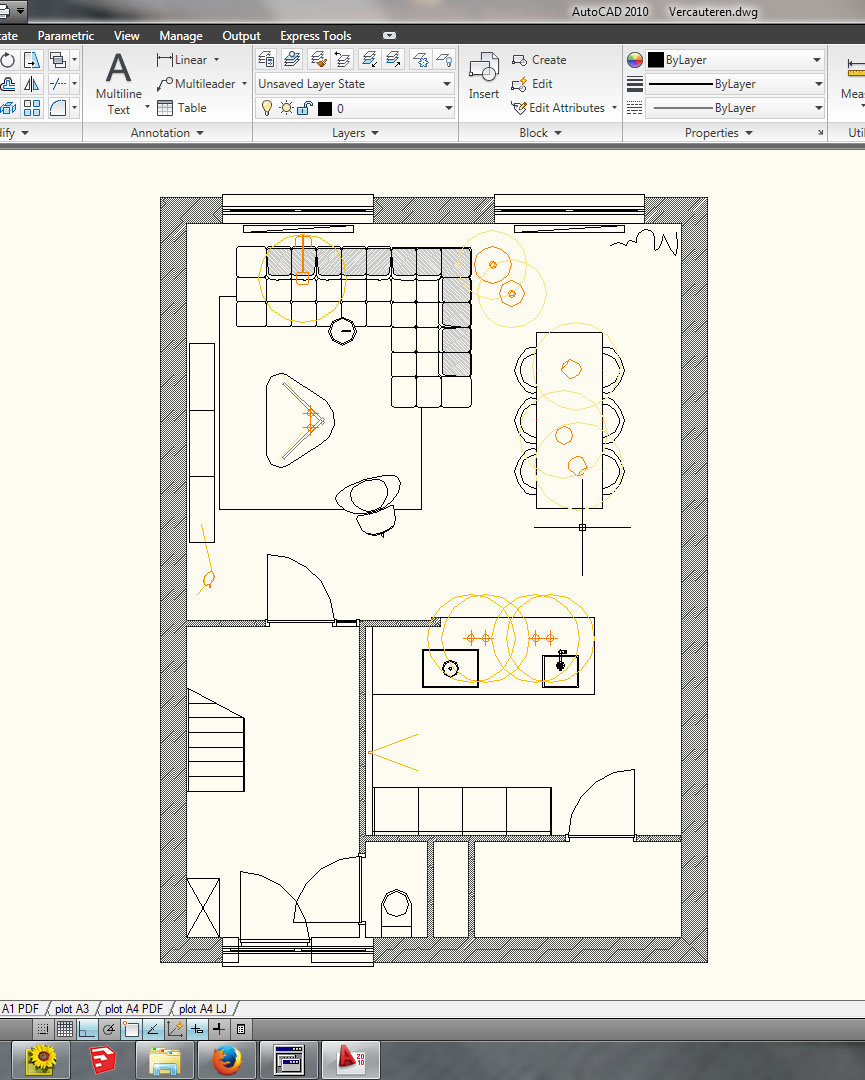
Task: Switch to the plot A4 PDF layout tab
Action: click(x=134, y=1008)
